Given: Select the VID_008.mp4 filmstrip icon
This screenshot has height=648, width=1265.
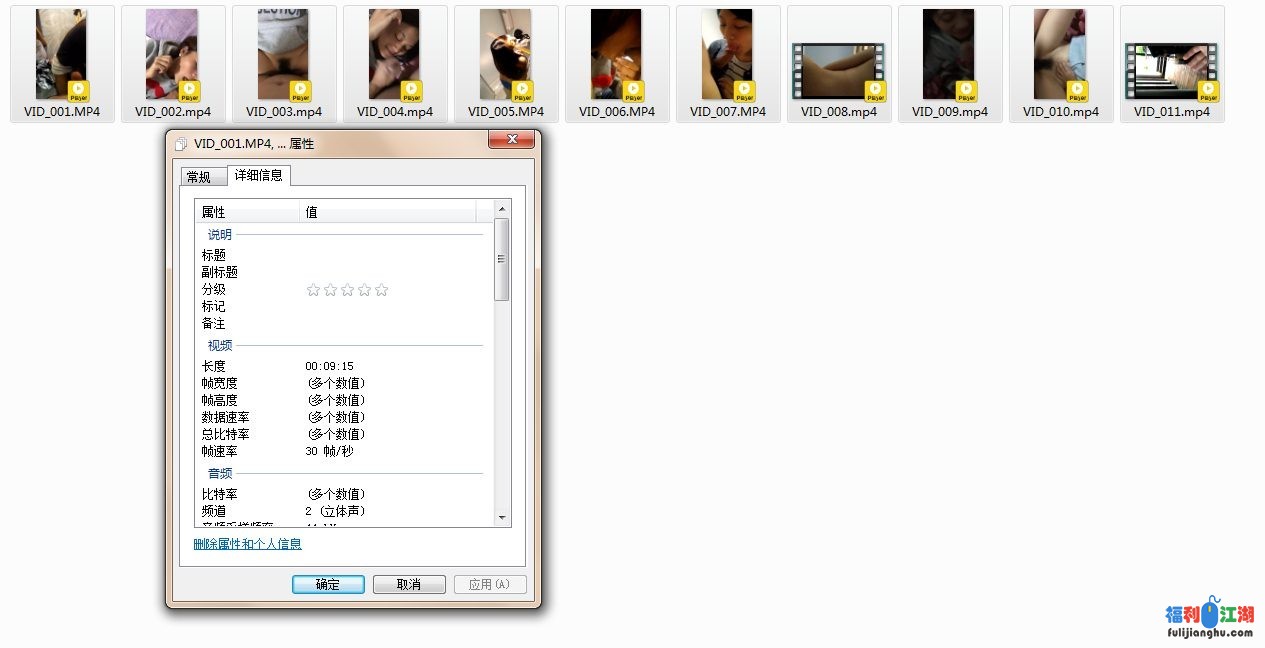Looking at the screenshot, I should click(838, 70).
